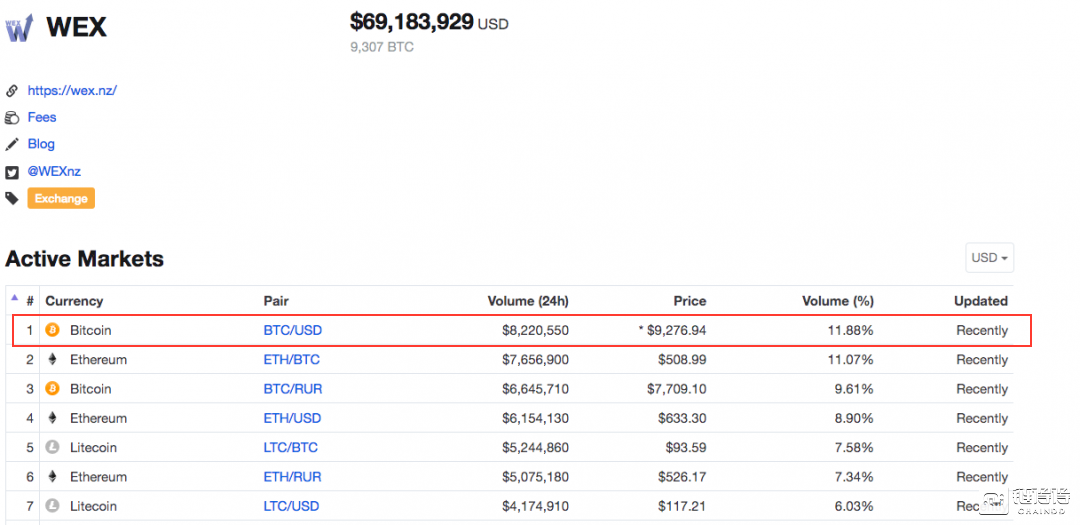Viewport: 1080px width, 525px height.
Task: Click the Litecoin icon in the LTC/BTC row
Action: tap(52, 447)
